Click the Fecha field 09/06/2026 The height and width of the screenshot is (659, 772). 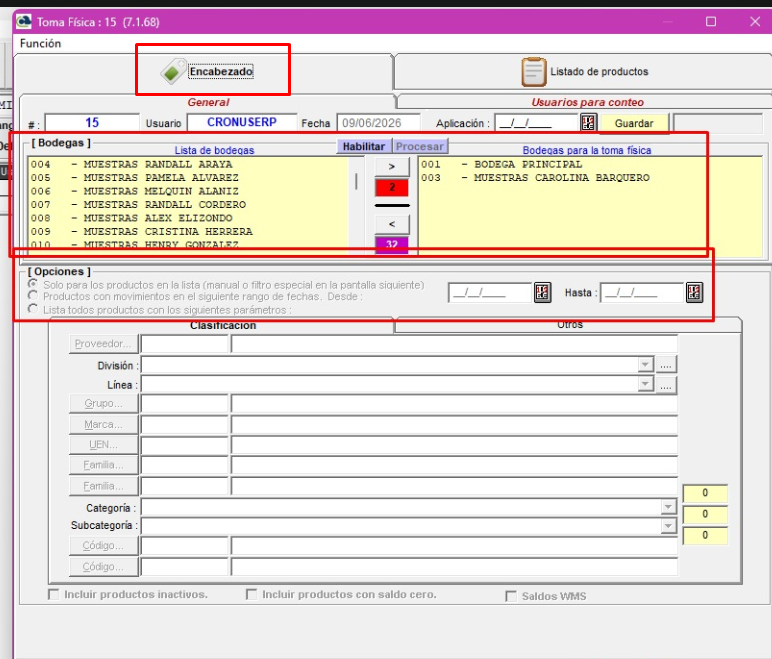379,123
